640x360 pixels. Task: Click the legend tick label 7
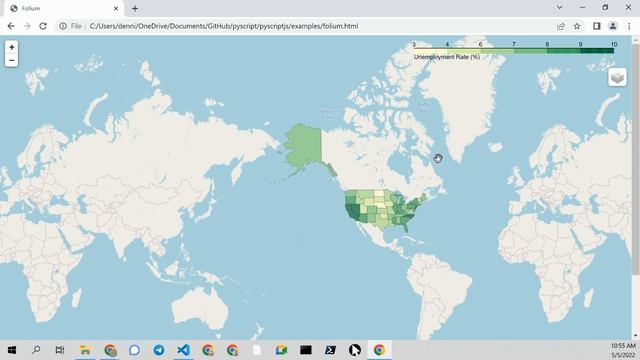click(513, 44)
